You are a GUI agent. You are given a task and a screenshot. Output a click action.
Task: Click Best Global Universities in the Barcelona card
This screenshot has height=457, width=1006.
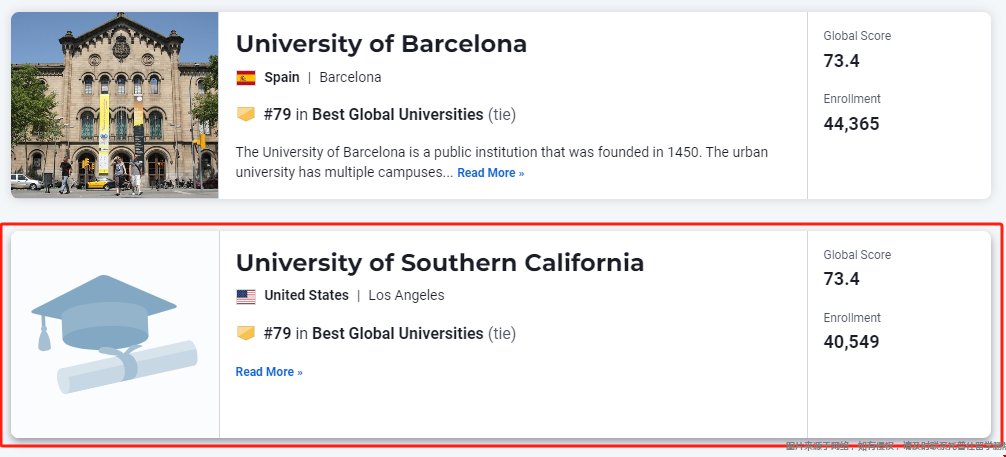(x=398, y=114)
